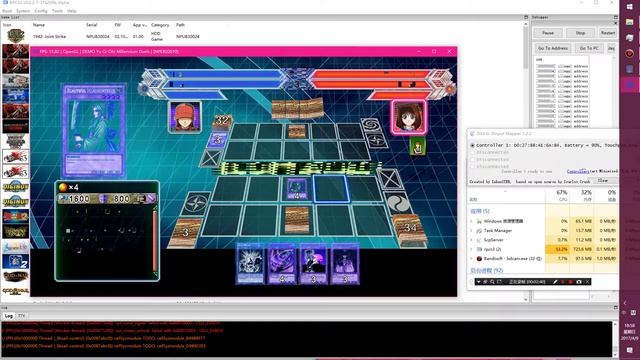Sort game list by Serial column

(x=91, y=25)
